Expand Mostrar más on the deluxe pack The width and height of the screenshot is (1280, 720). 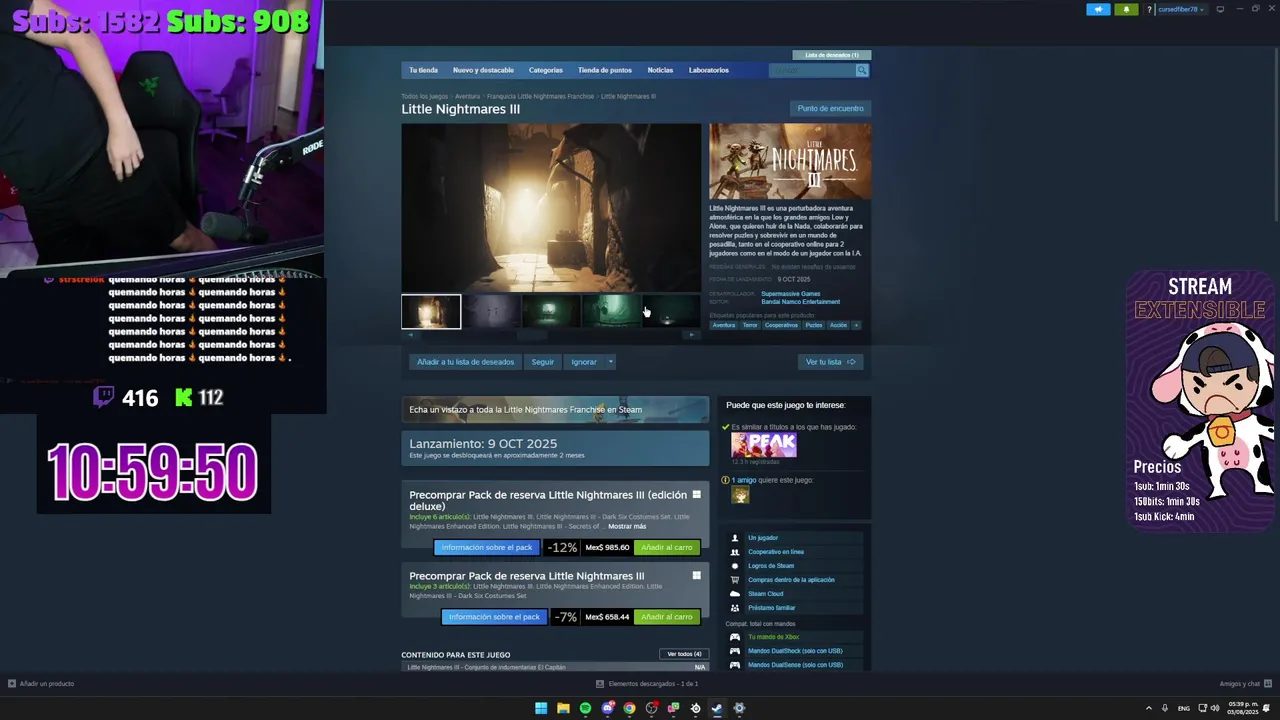[627, 526]
